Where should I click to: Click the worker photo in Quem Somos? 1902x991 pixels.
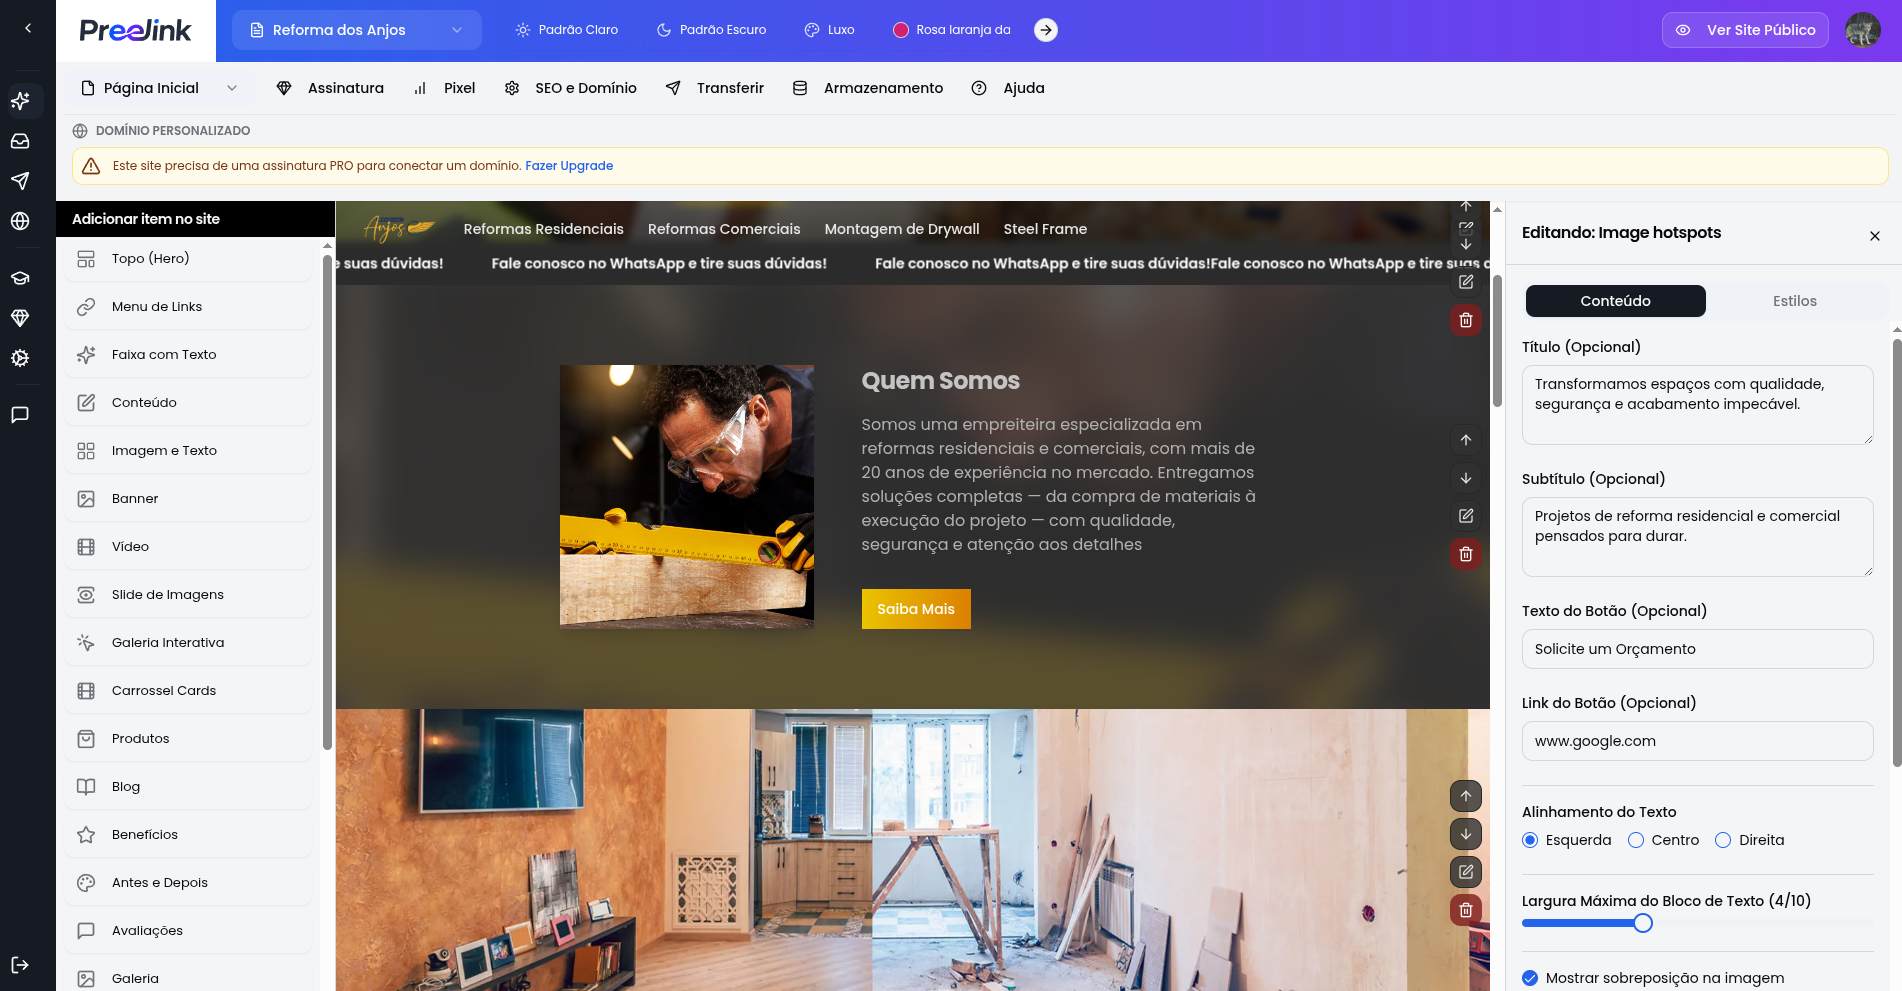tap(687, 497)
